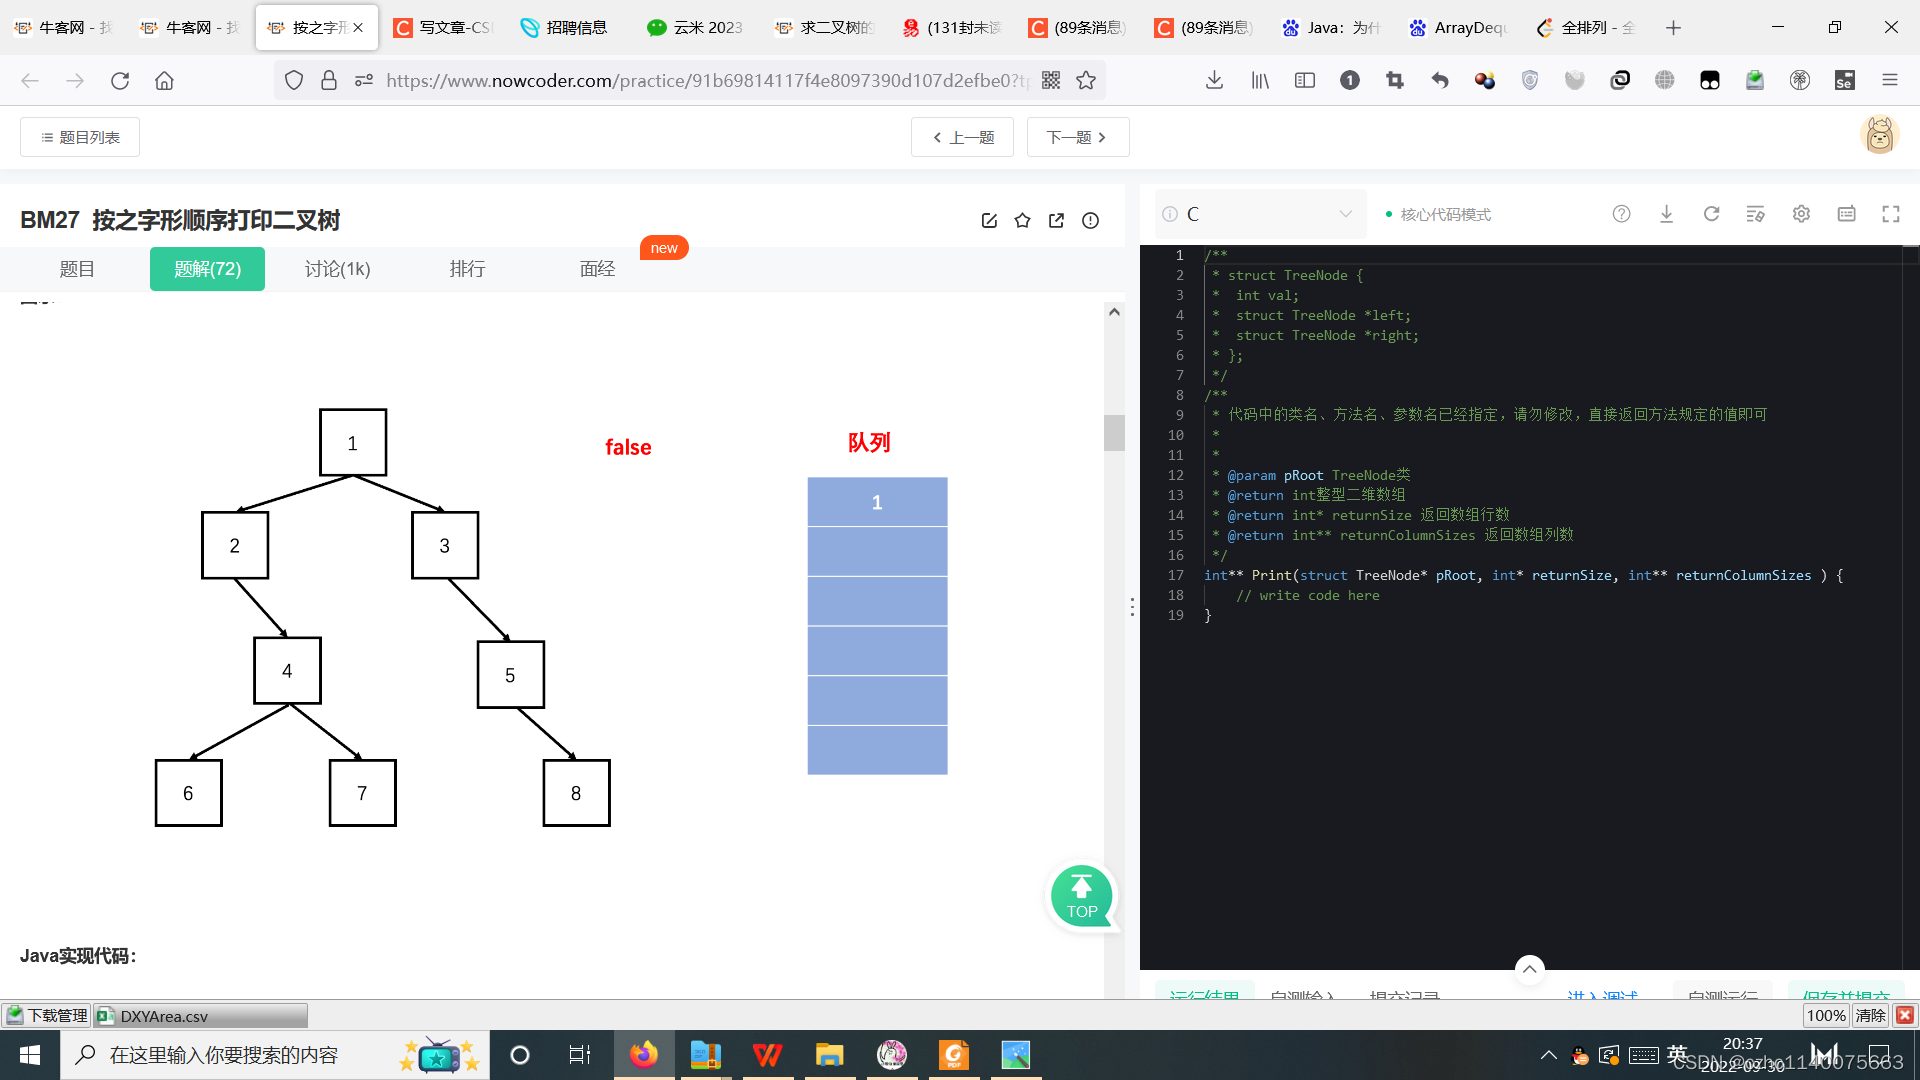Image resolution: width=1920 pixels, height=1080 pixels.
Task: Close the 按之字形 browser tab
Action: [358, 28]
